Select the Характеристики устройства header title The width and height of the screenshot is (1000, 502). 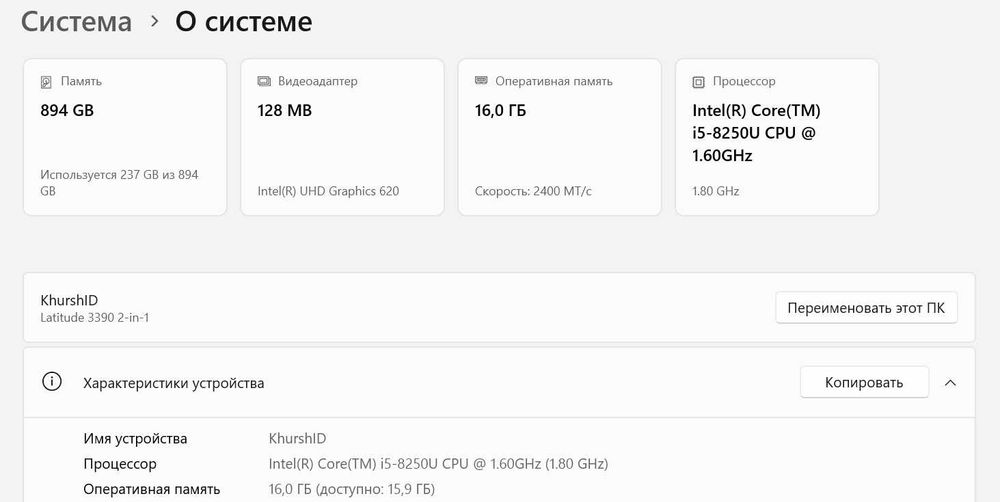173,383
